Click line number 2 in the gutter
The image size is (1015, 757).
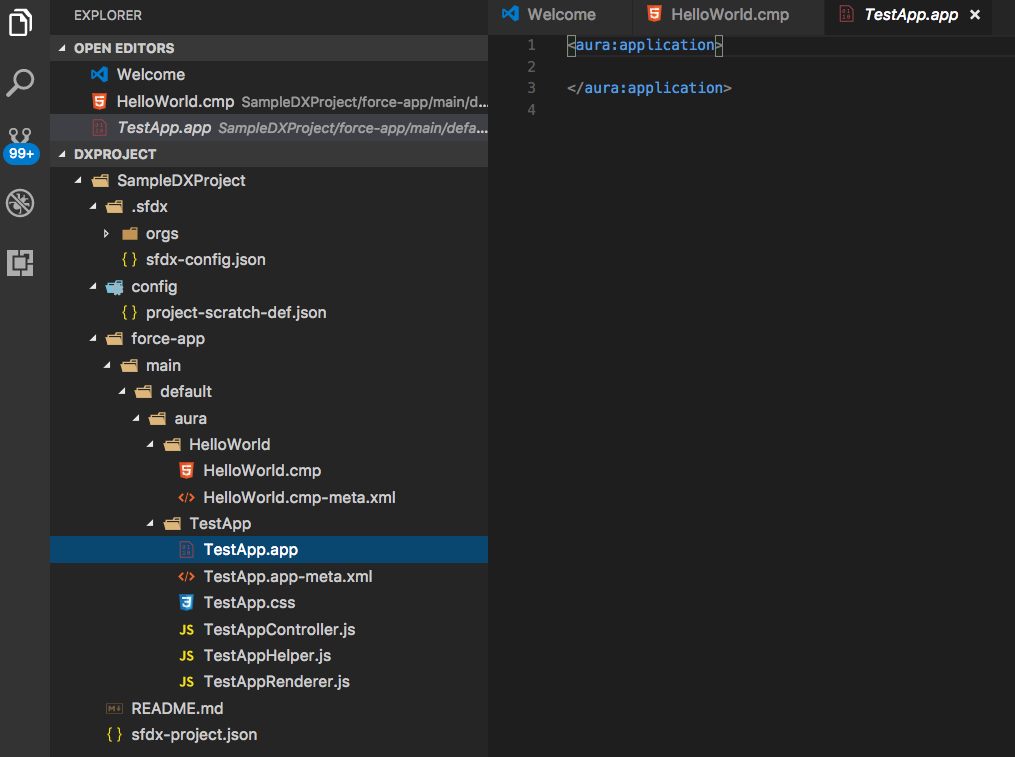(531, 67)
